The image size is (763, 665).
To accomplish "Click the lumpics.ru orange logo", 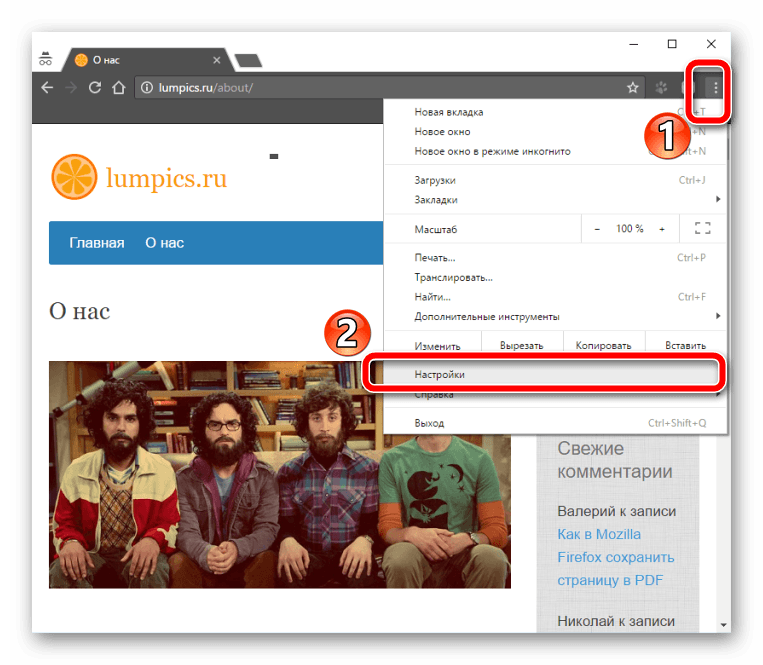I will [73, 177].
